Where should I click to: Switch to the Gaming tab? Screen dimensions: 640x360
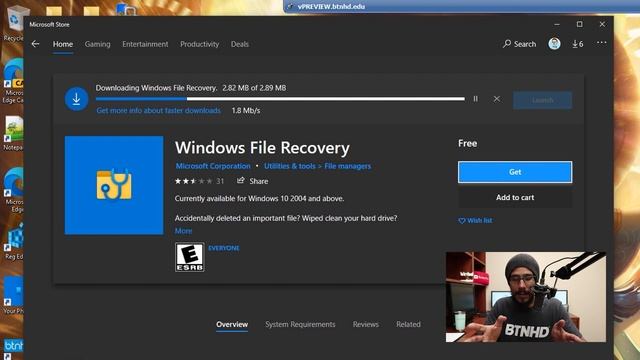pos(98,44)
